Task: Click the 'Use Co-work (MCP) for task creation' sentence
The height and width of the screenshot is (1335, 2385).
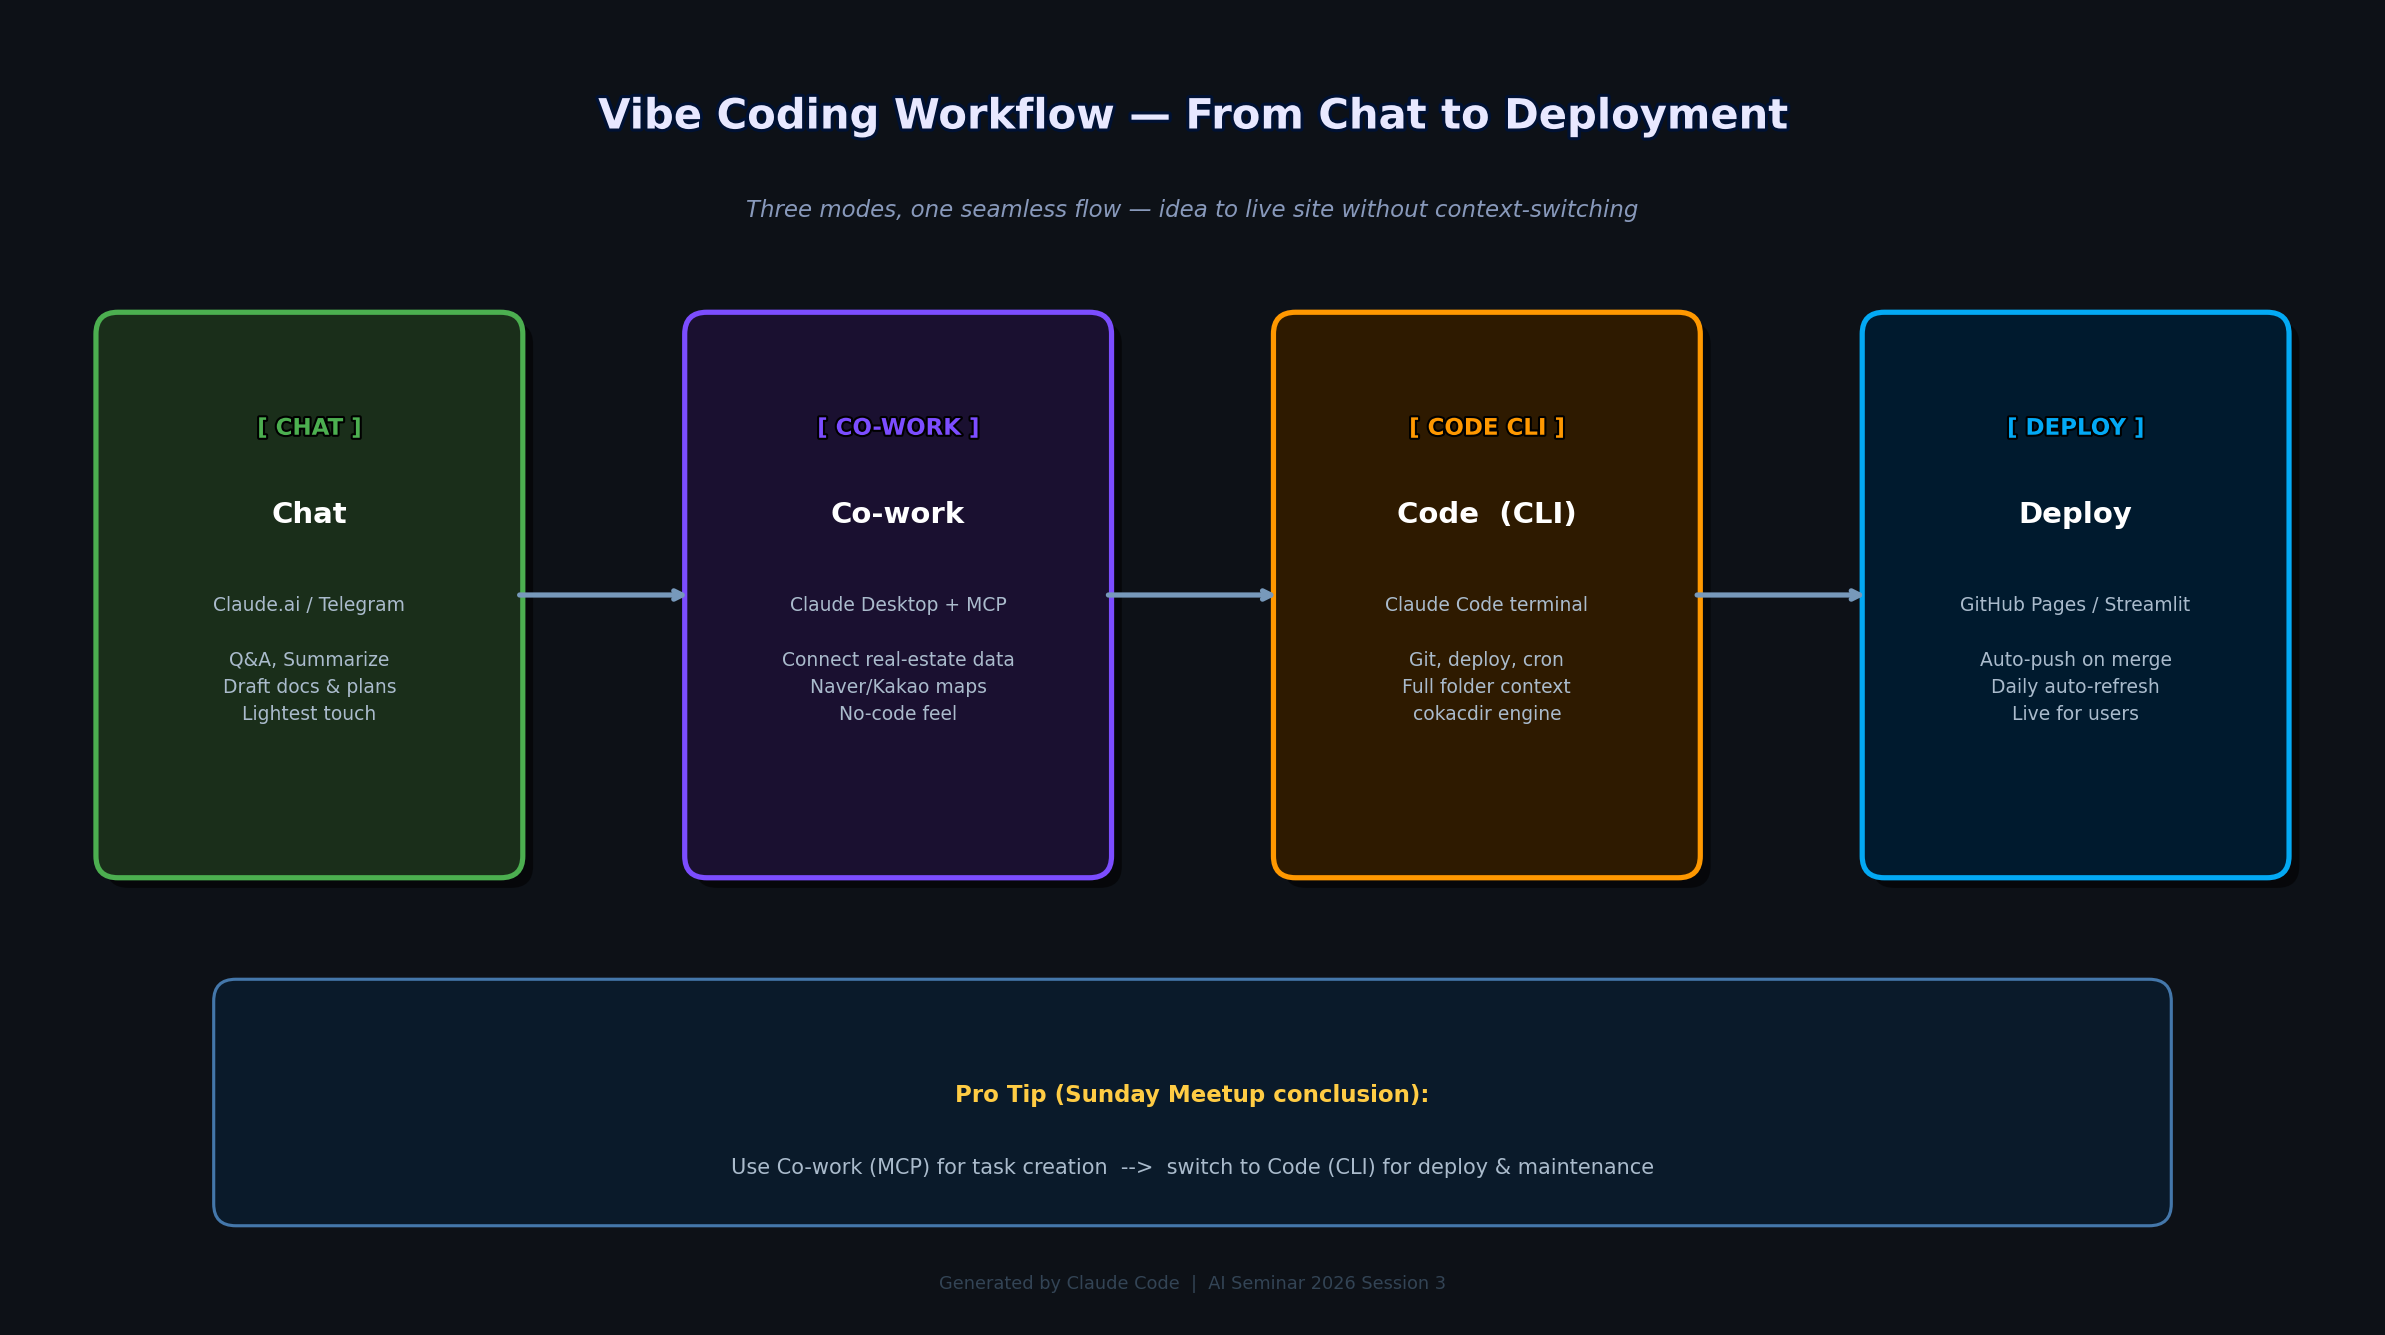Action: (x=1192, y=1167)
